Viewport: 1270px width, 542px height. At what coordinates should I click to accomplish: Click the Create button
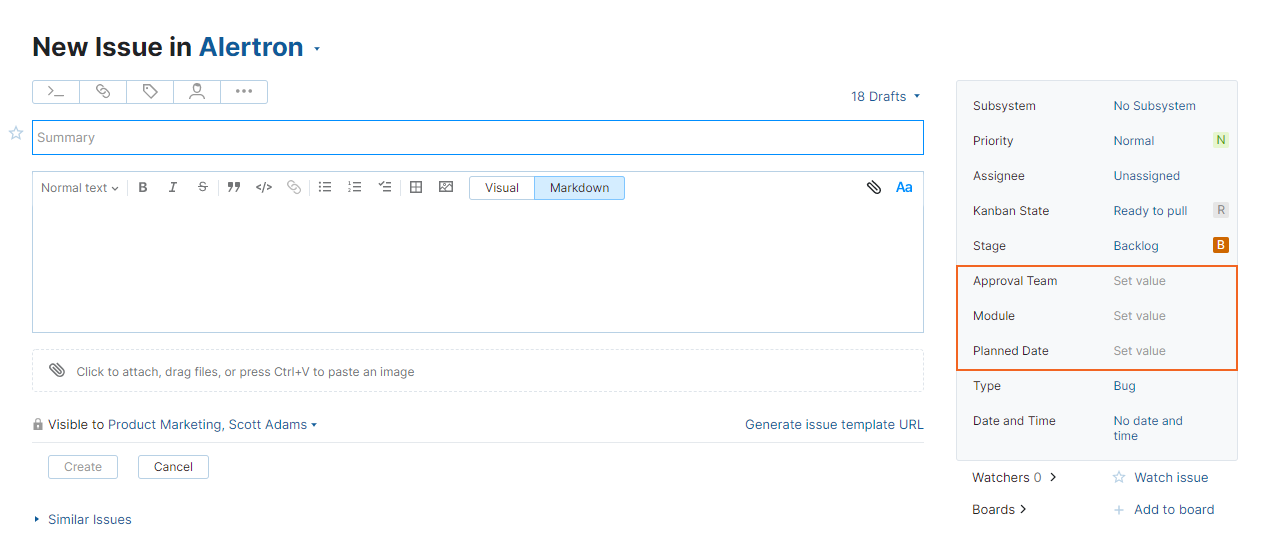tap(83, 467)
